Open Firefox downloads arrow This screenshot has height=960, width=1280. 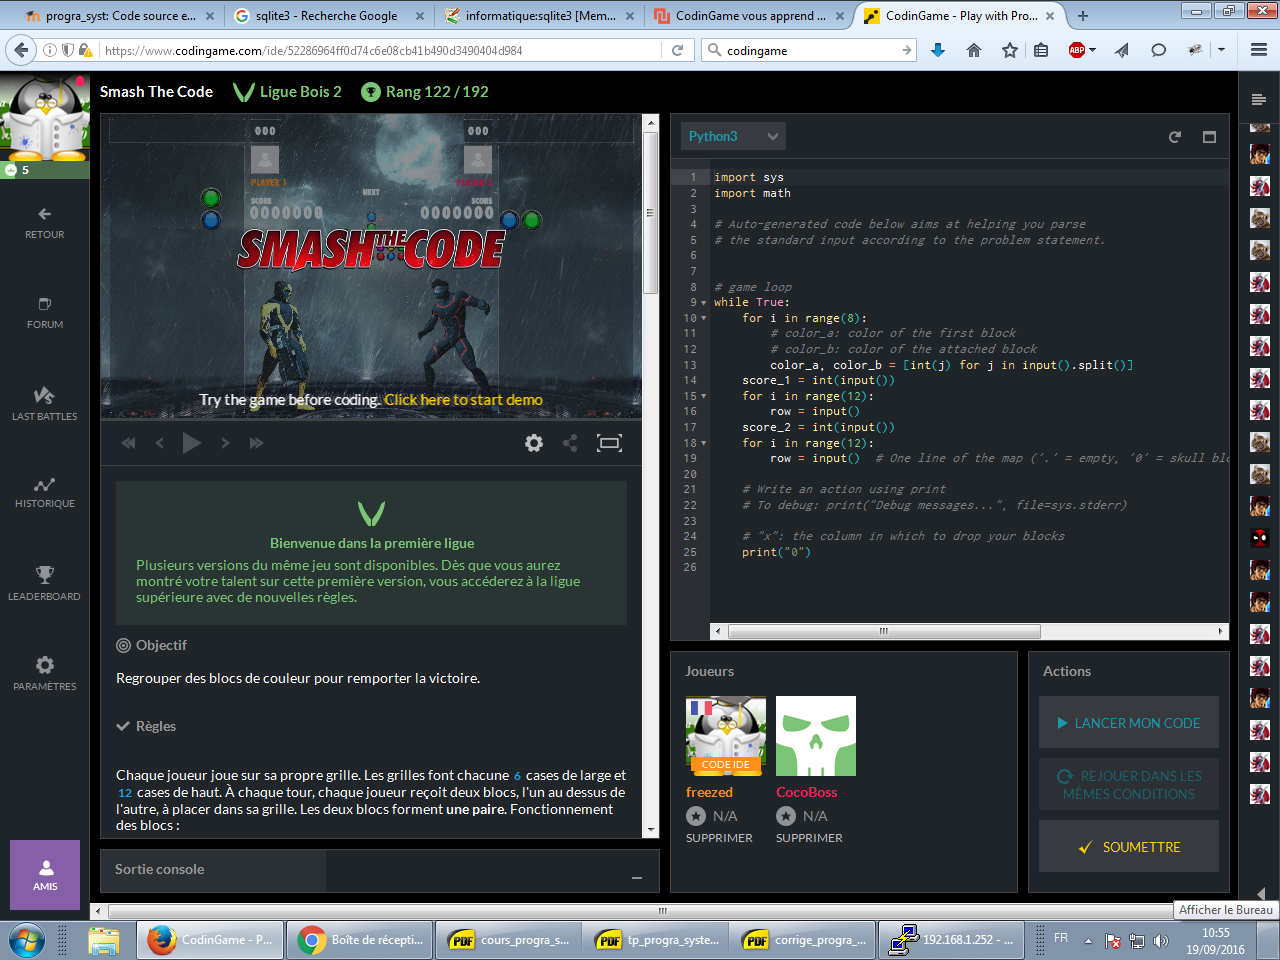[x=938, y=50]
